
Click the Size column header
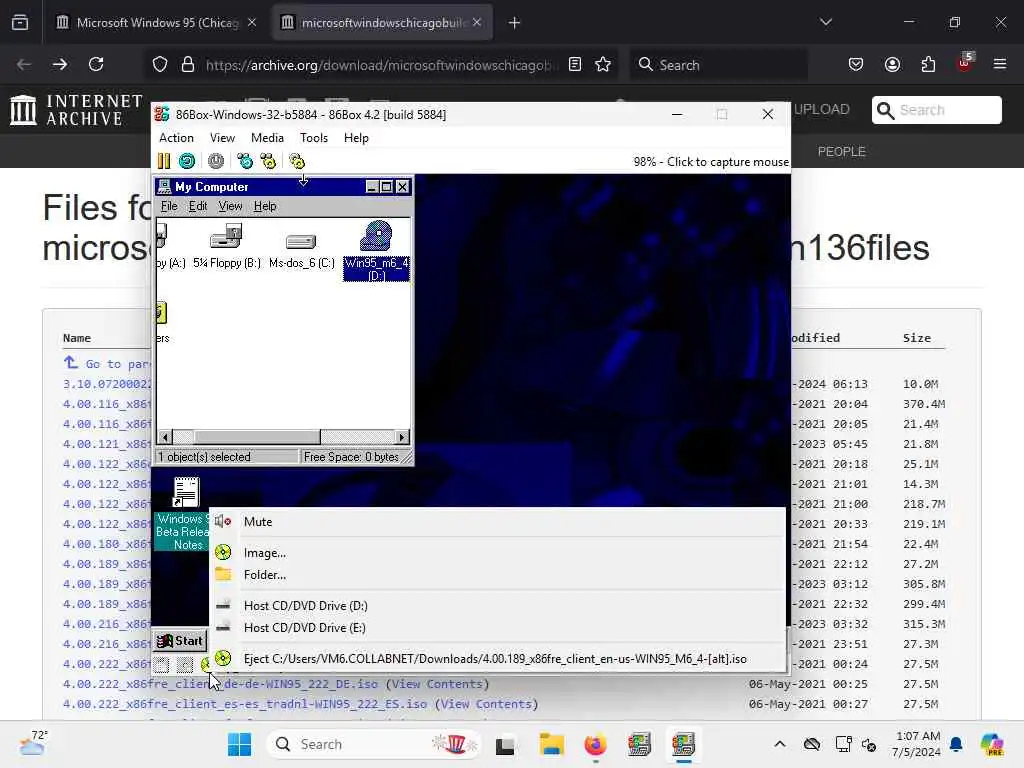tap(917, 338)
